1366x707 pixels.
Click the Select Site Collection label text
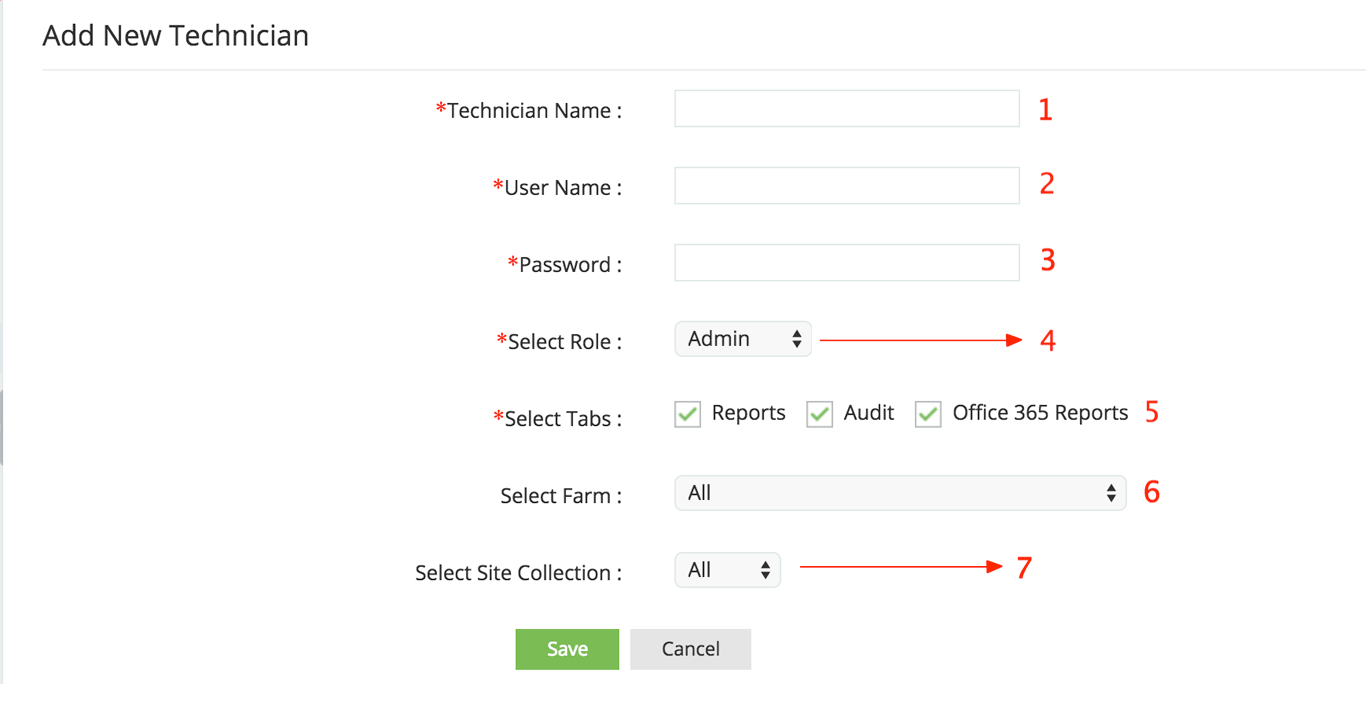[x=518, y=573]
